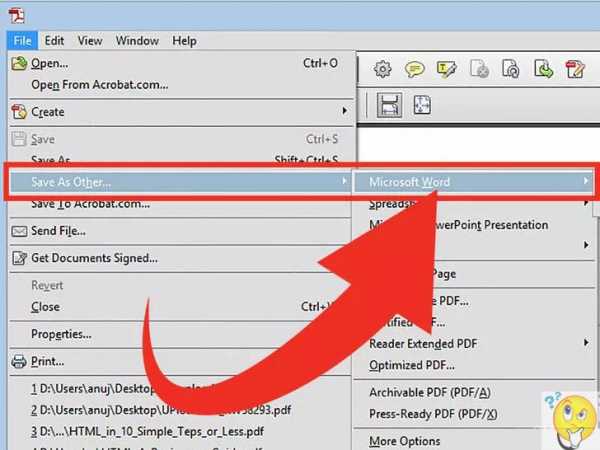Click the Send File envelope icon

(x=19, y=231)
